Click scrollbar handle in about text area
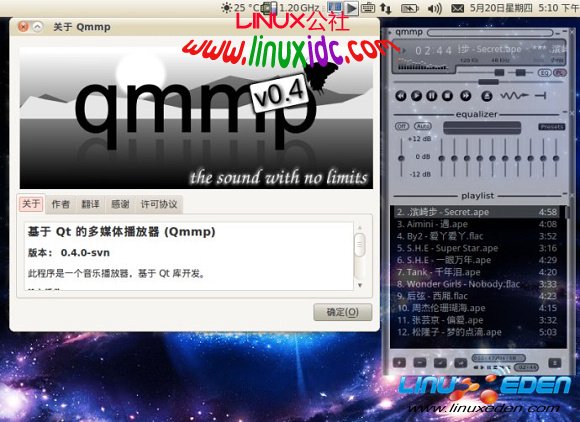 pos(360,244)
